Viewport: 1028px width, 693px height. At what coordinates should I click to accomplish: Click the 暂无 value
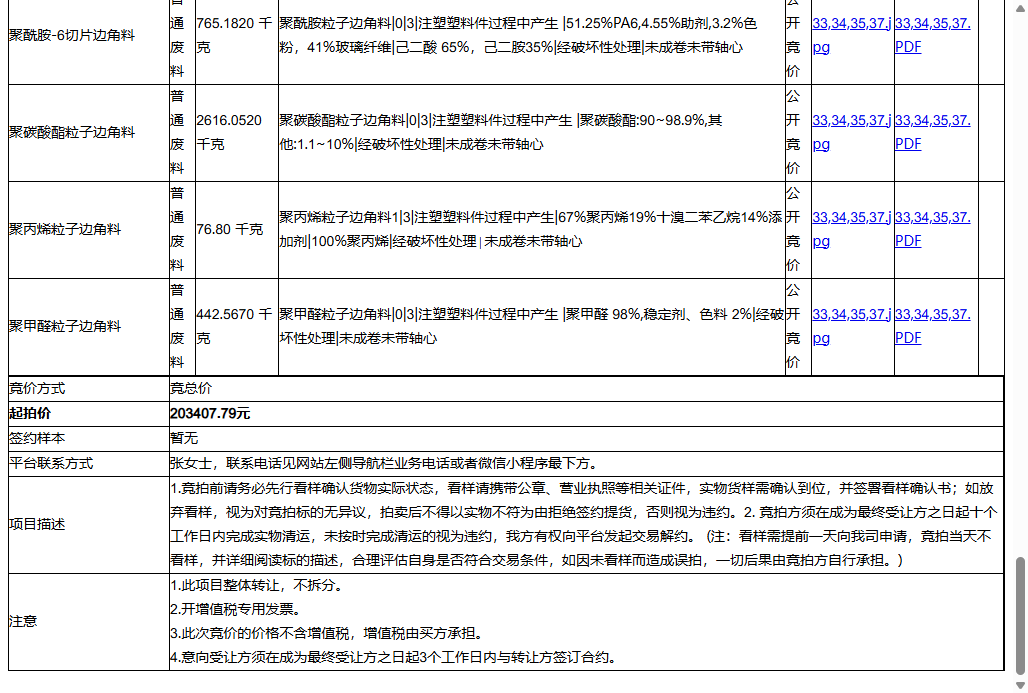pyautogui.click(x=184, y=439)
